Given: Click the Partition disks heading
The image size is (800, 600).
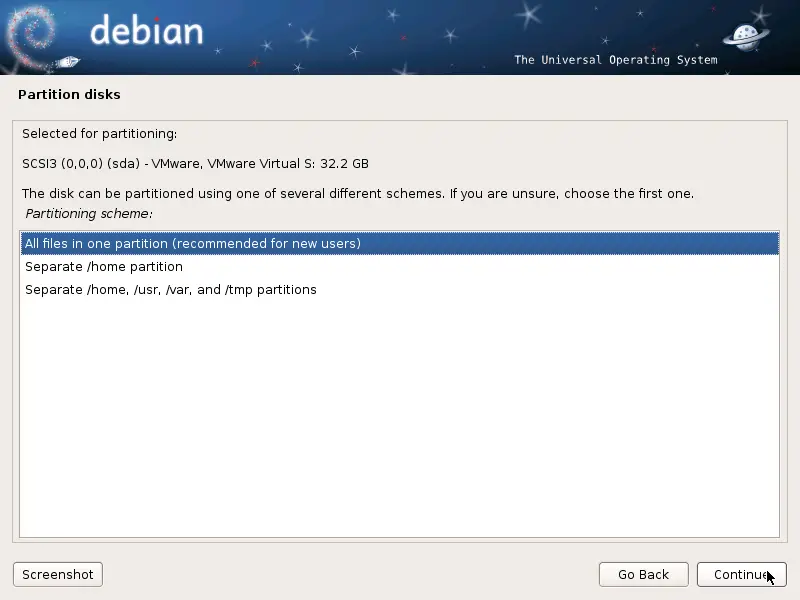Looking at the screenshot, I should coord(69,94).
